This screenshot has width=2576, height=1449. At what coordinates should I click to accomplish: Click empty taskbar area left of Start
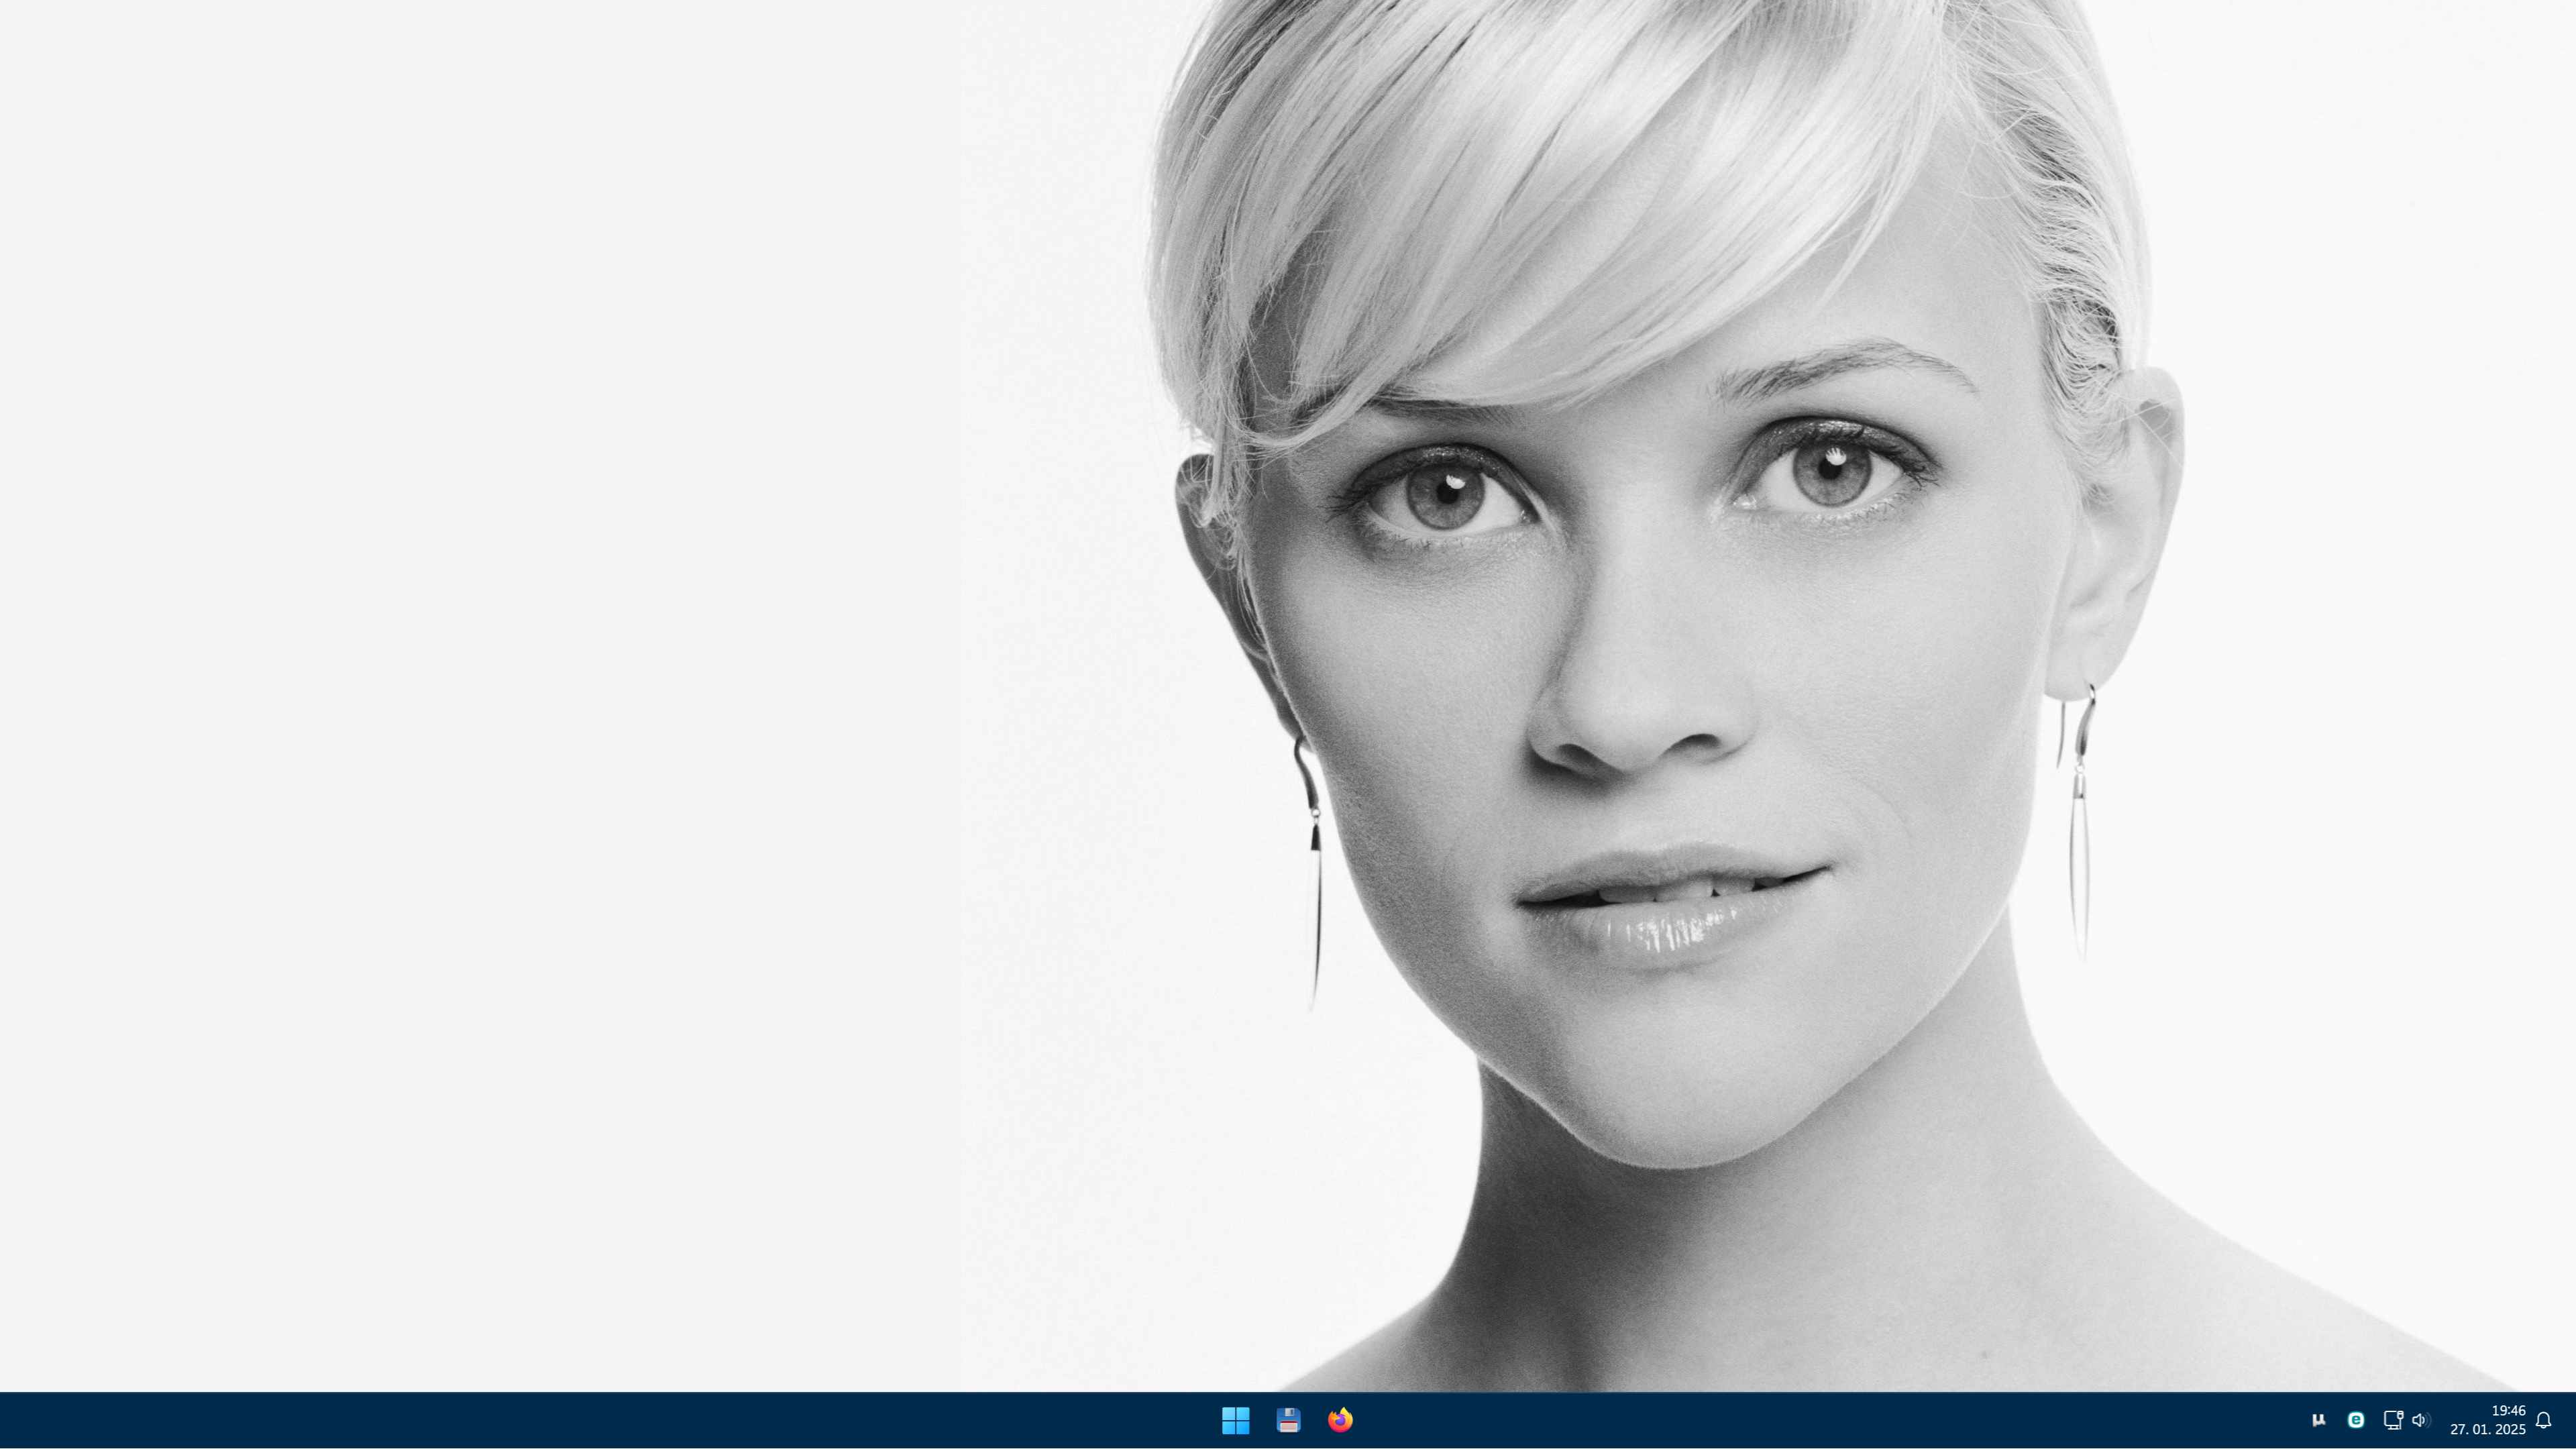(600, 1420)
